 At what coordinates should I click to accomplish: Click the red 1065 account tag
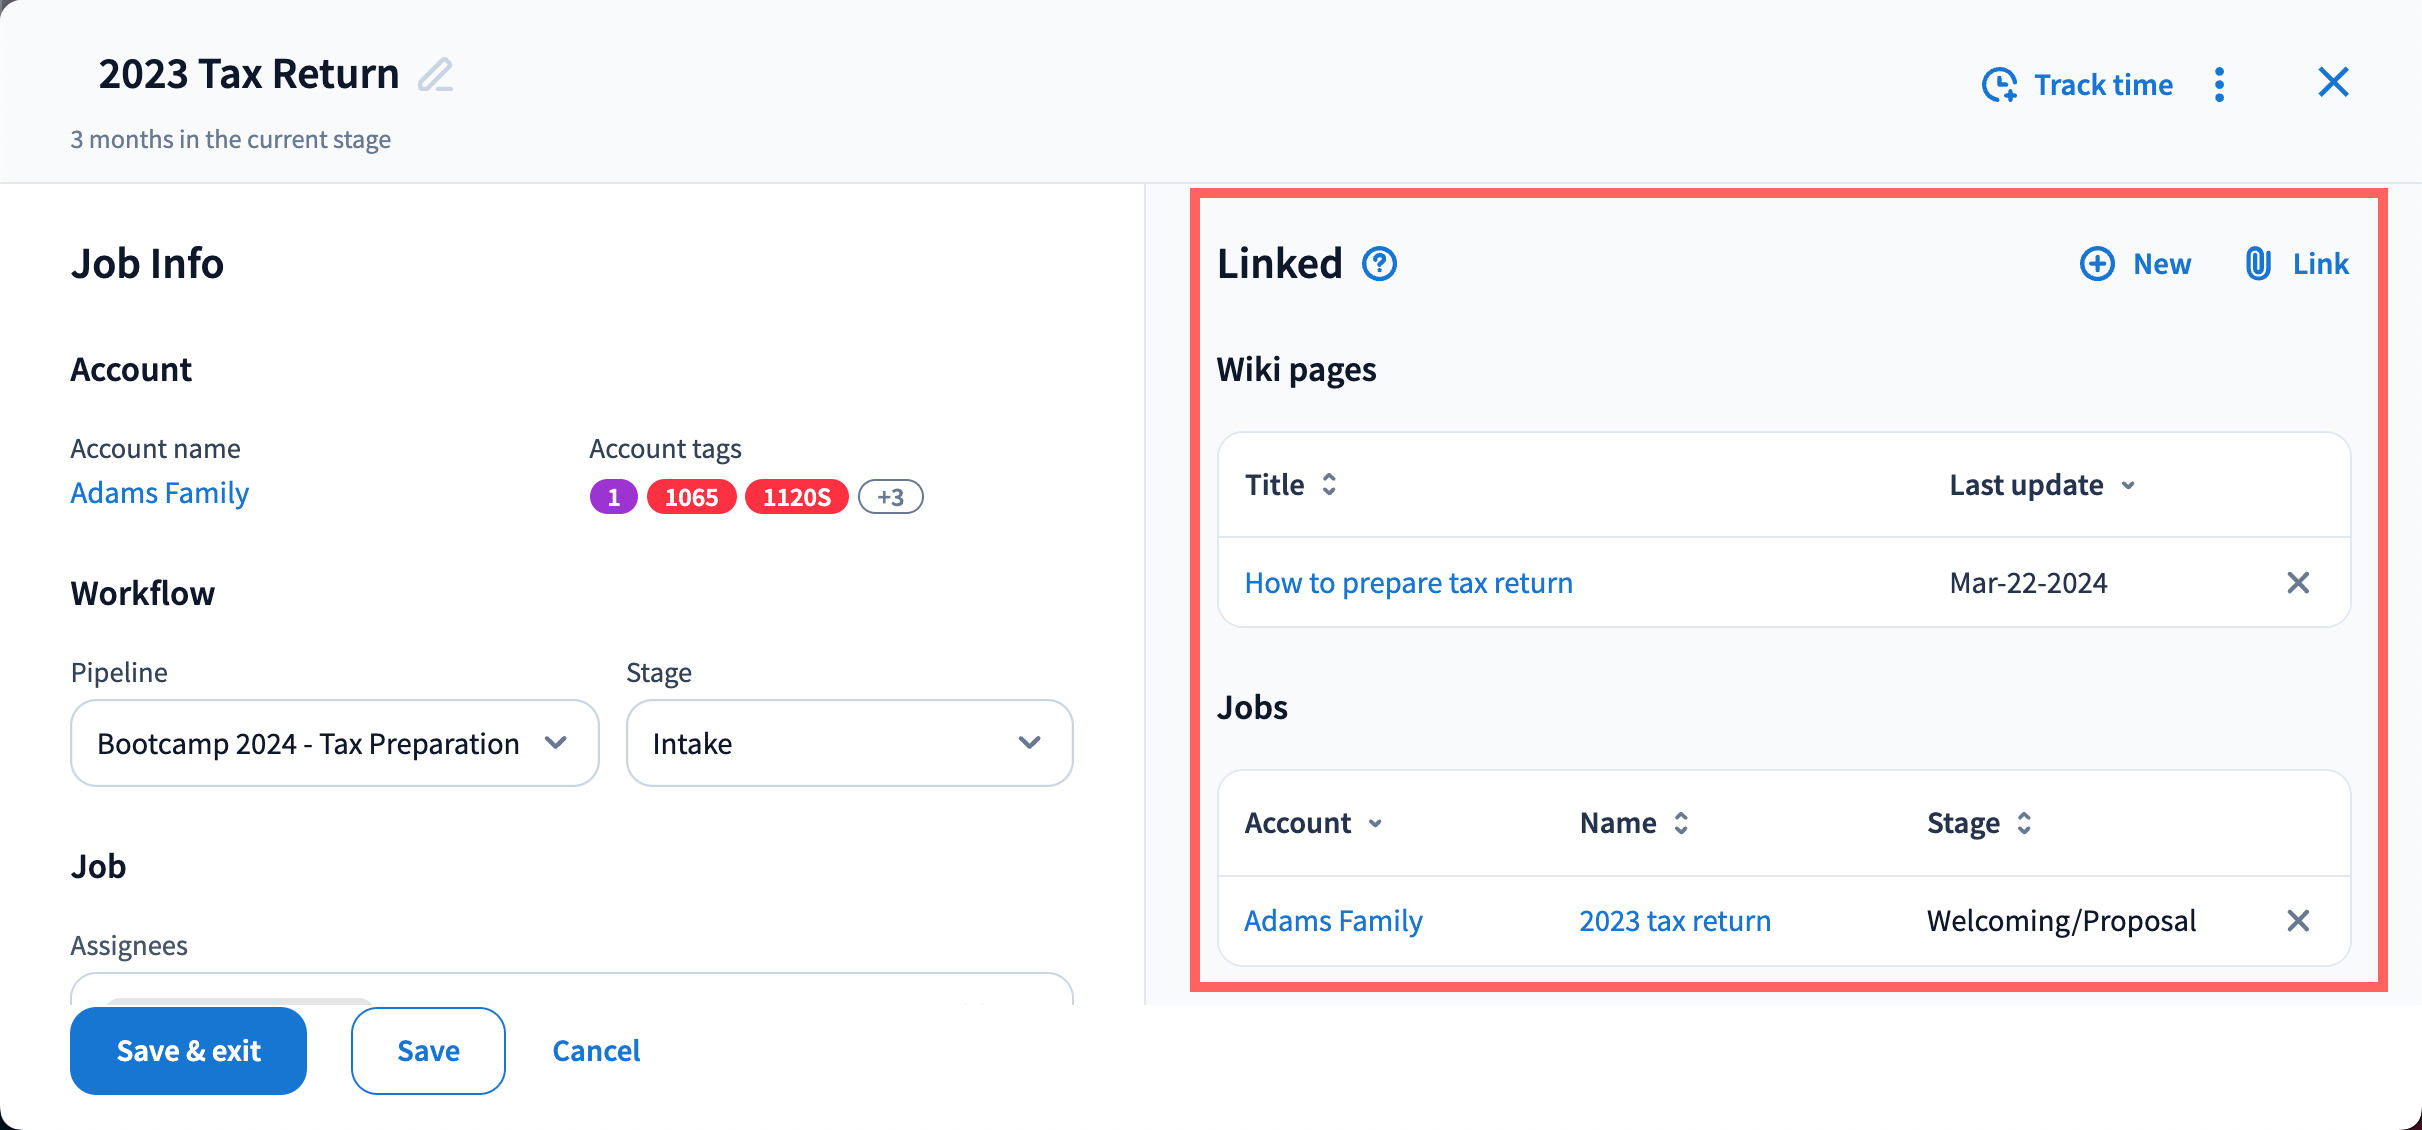click(x=691, y=497)
